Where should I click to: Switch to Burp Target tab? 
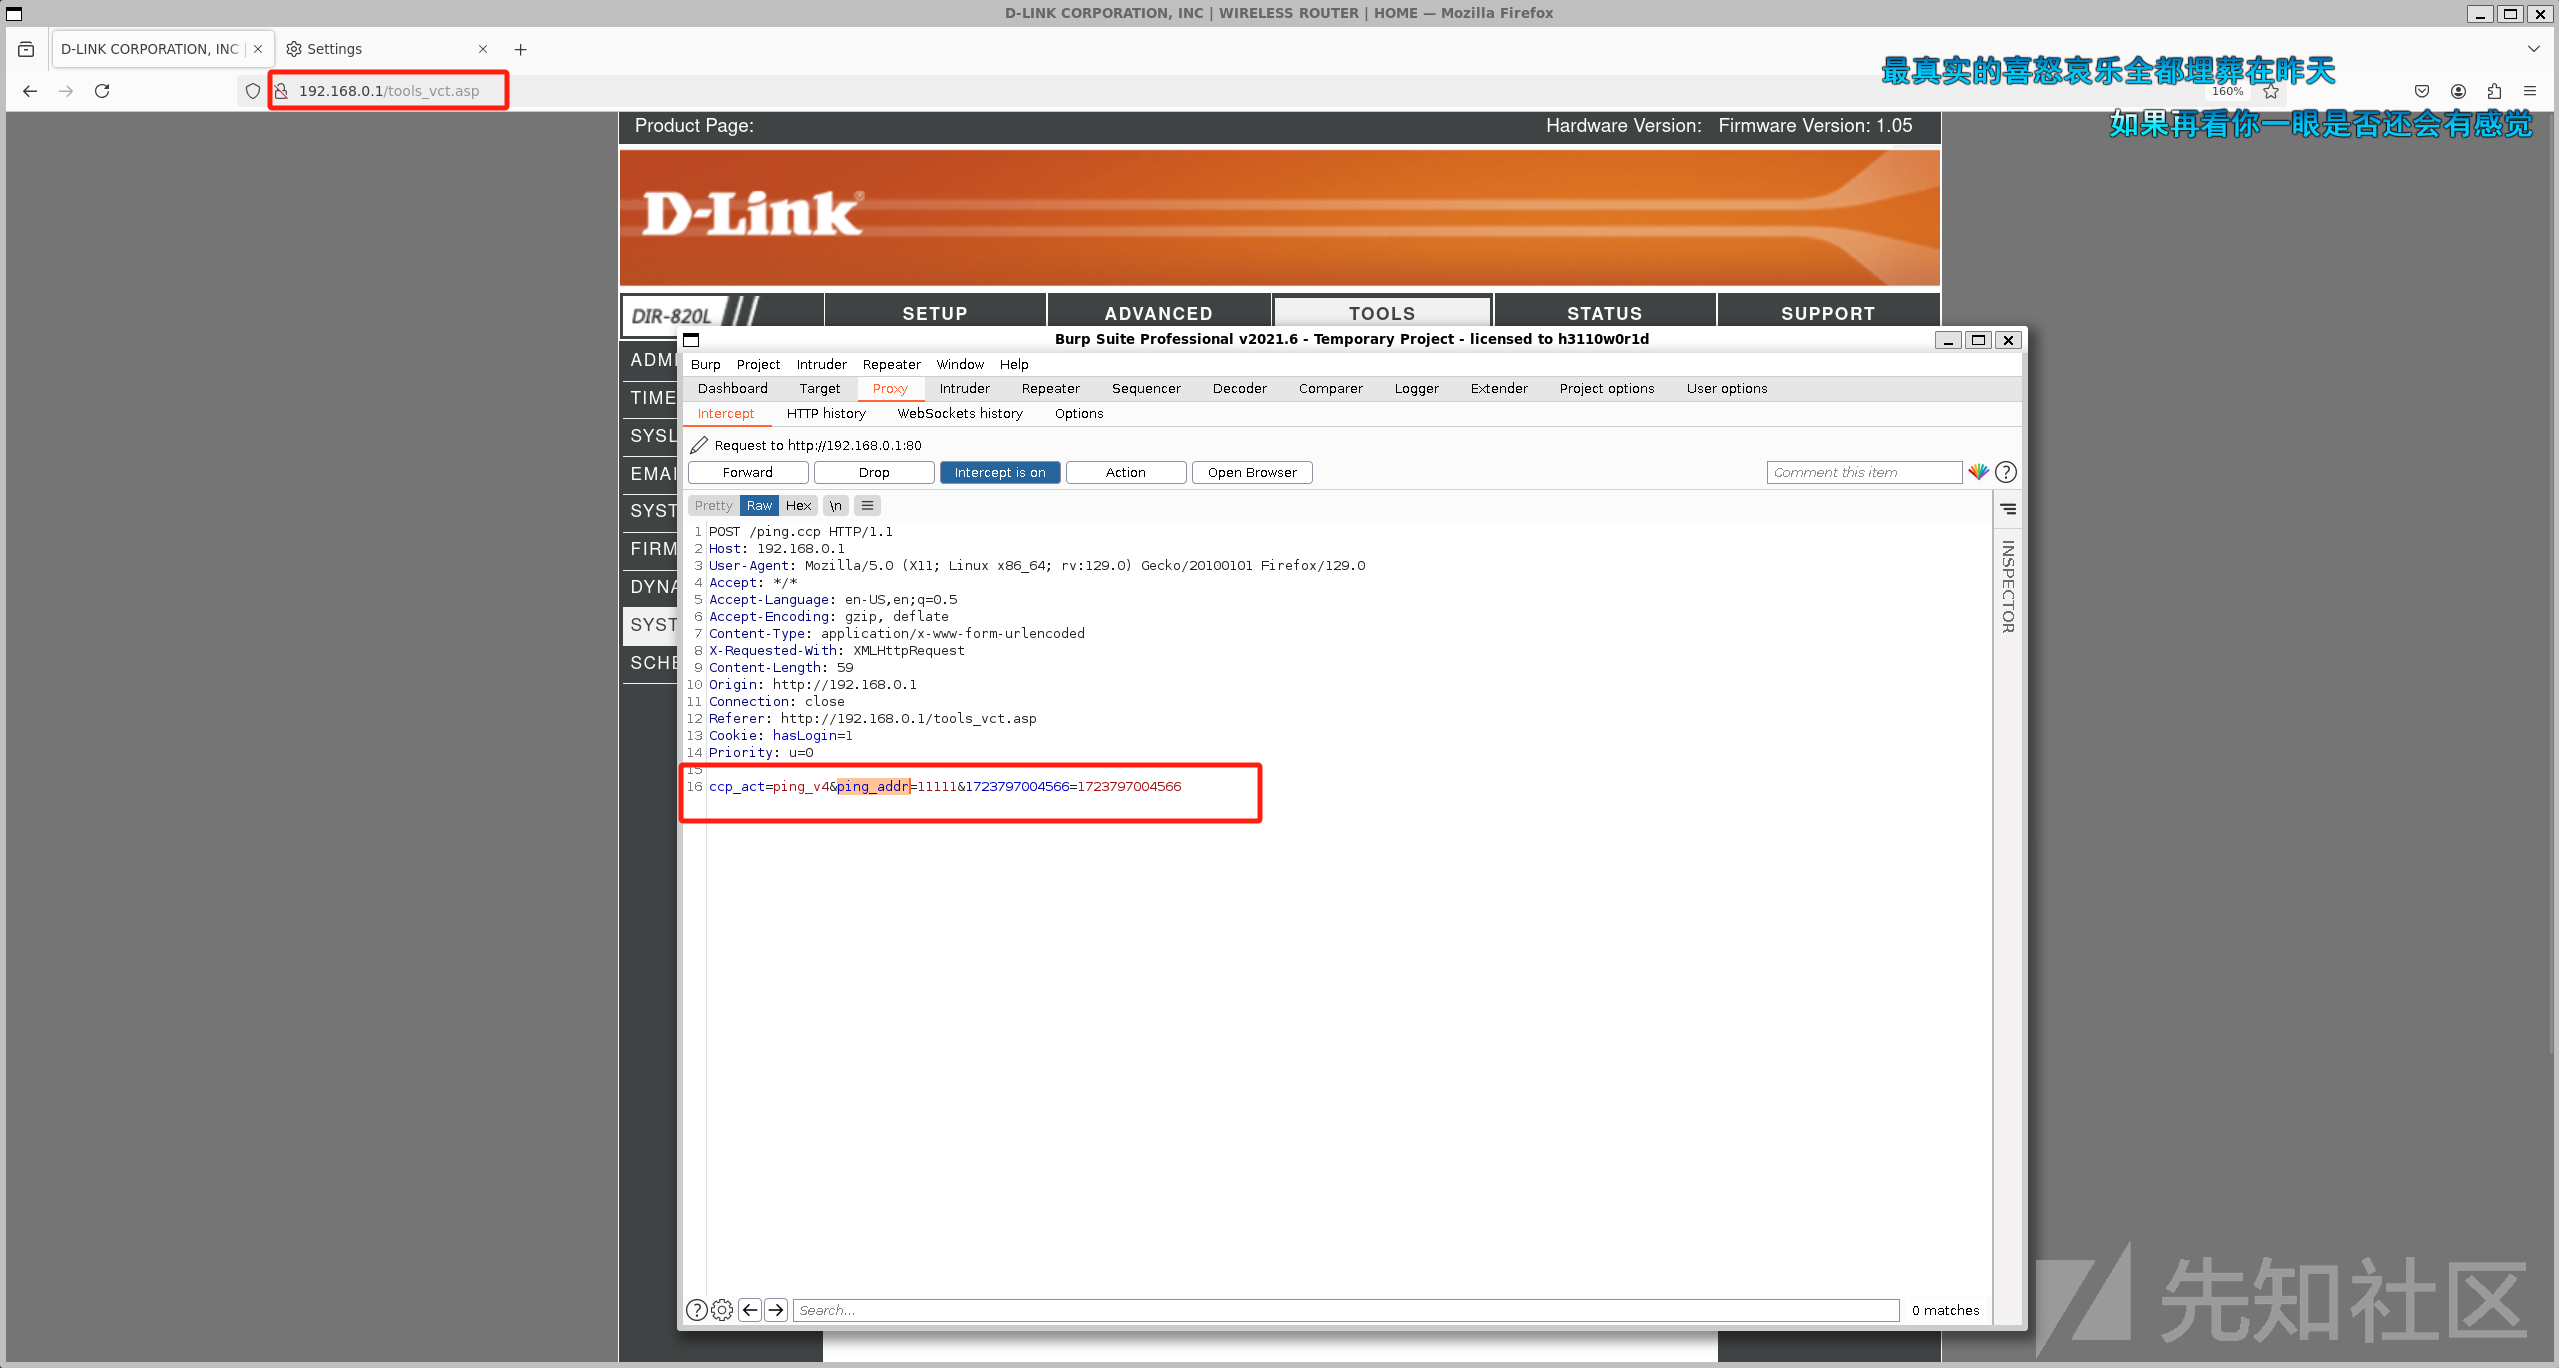point(820,388)
